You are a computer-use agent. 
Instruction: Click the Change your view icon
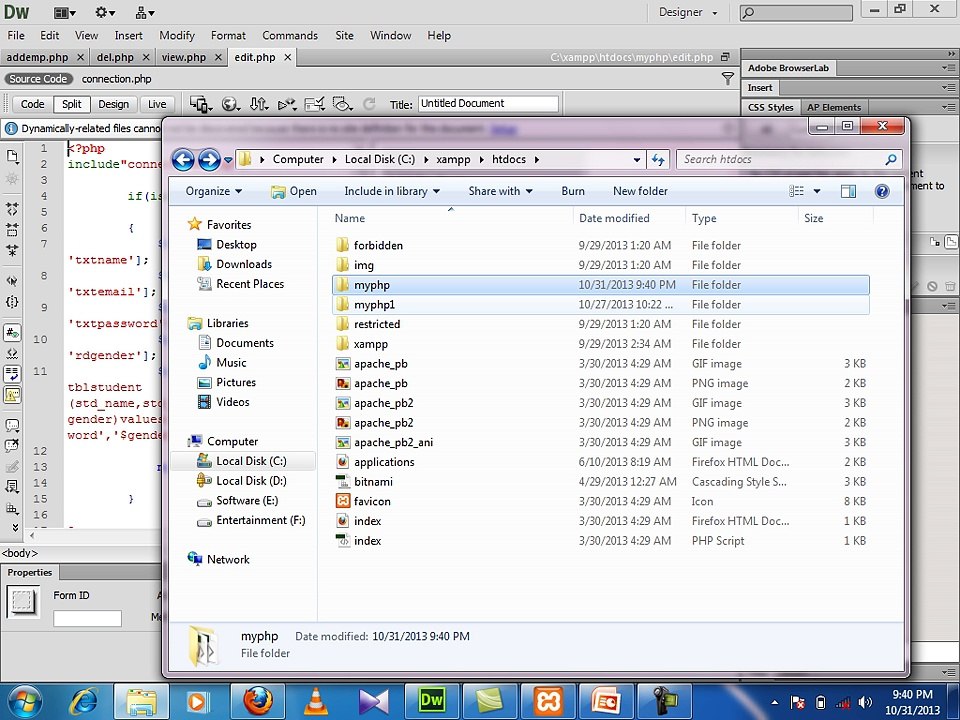[797, 191]
